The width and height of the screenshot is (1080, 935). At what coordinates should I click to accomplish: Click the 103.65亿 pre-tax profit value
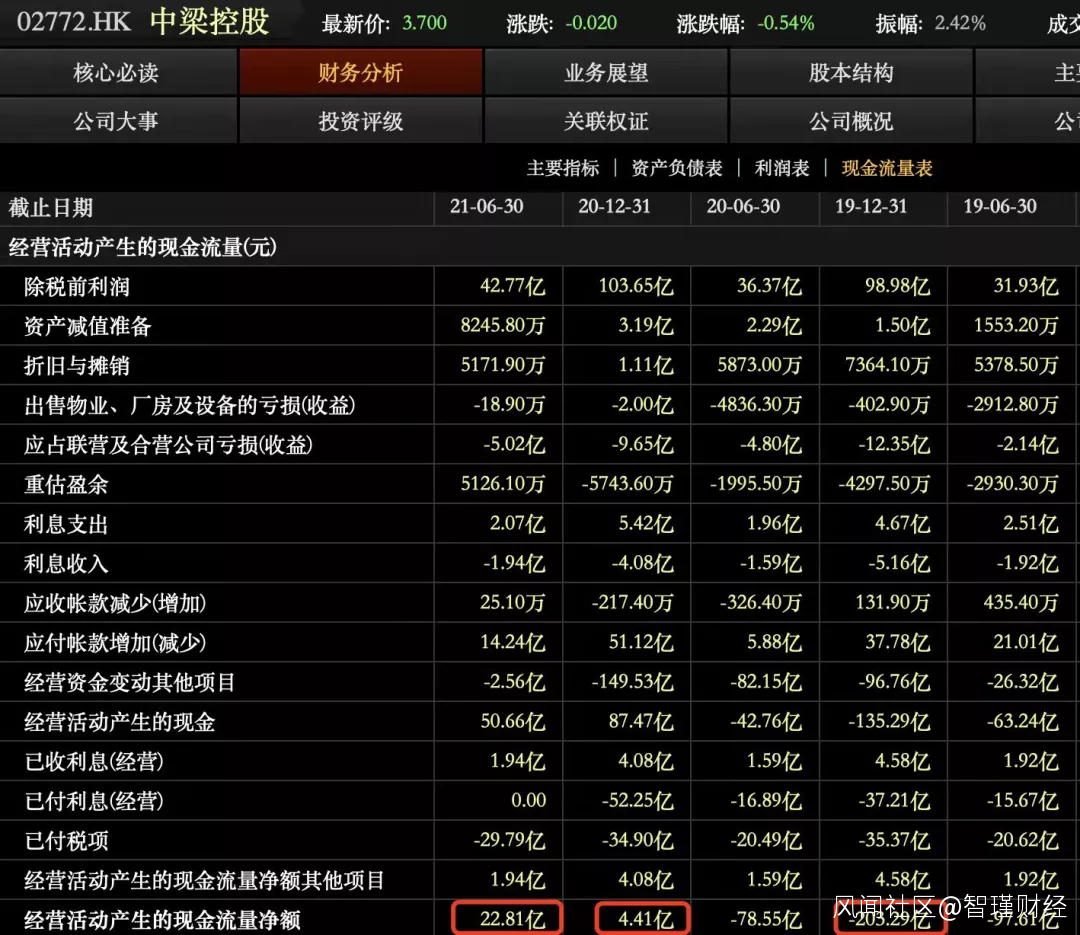point(636,286)
